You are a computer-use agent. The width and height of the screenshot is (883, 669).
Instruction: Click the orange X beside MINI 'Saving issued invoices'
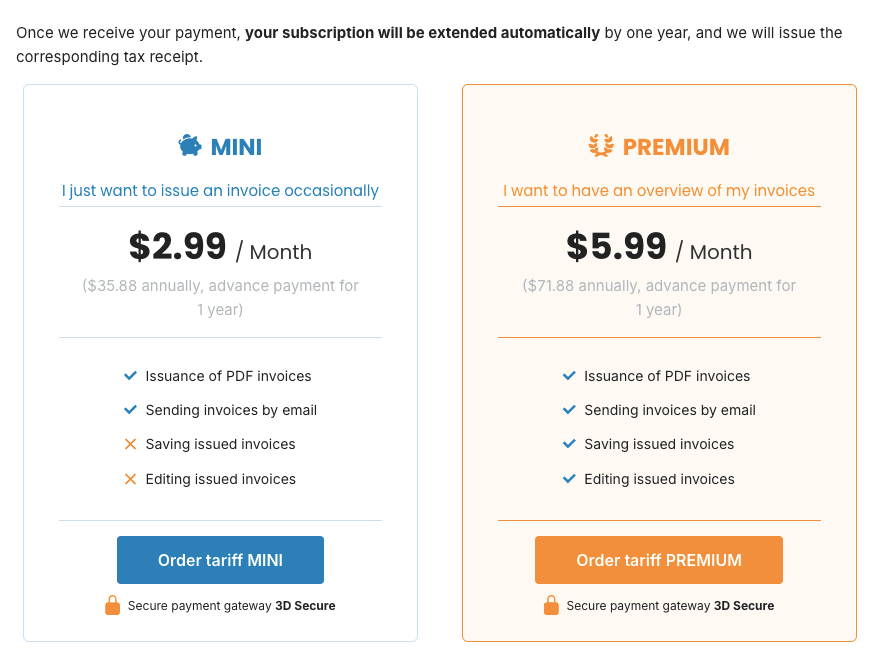pyautogui.click(x=130, y=444)
